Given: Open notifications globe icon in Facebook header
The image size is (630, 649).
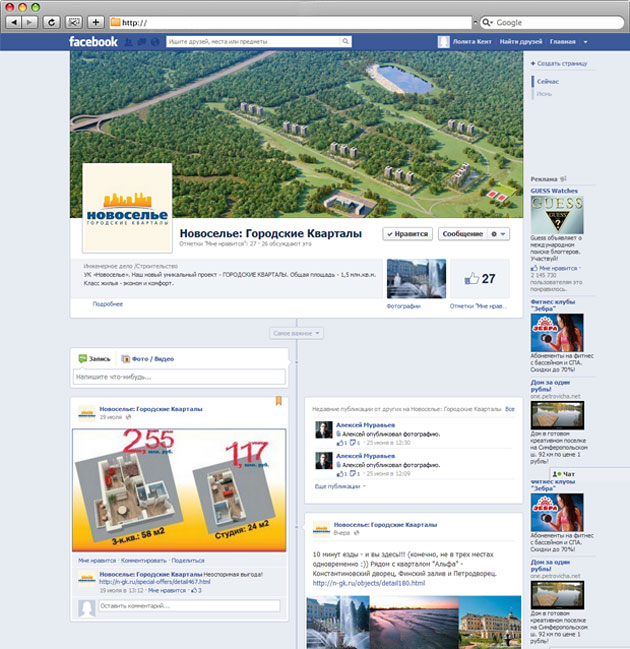Looking at the screenshot, I should pyautogui.click(x=155, y=42).
